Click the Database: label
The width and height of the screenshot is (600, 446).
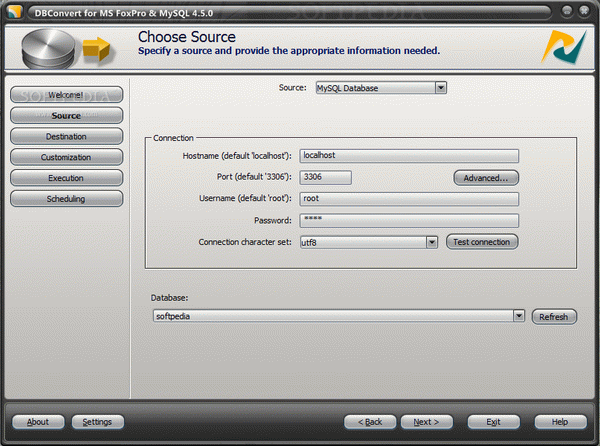pos(170,298)
